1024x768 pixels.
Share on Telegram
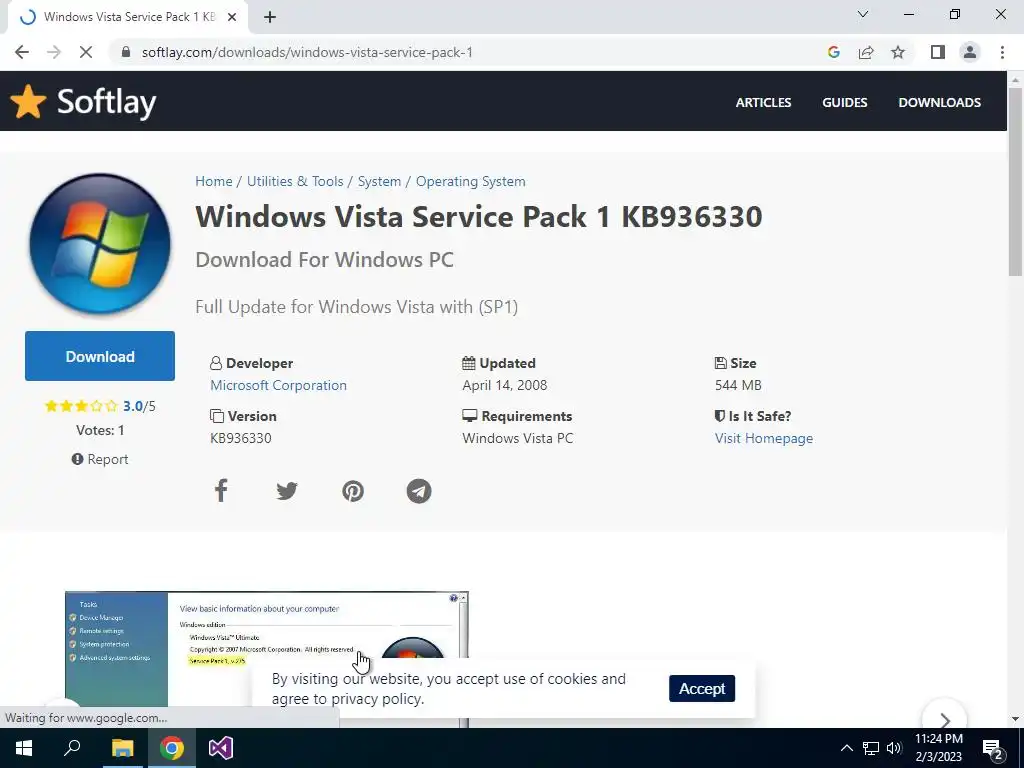click(x=419, y=490)
